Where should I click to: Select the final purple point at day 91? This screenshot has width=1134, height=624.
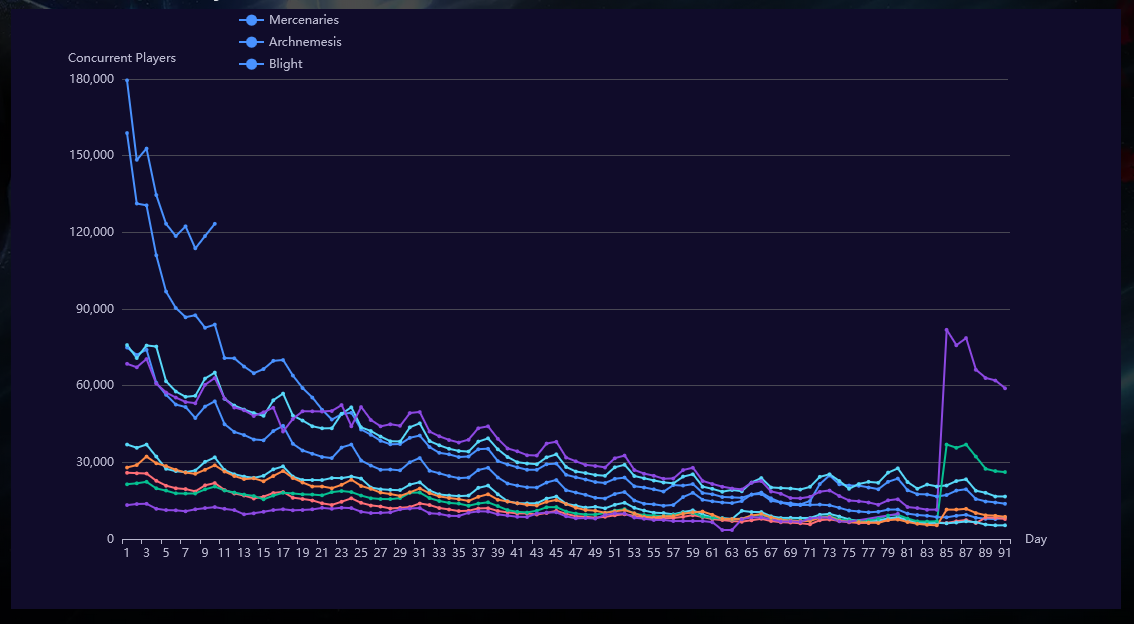[x=1005, y=388]
